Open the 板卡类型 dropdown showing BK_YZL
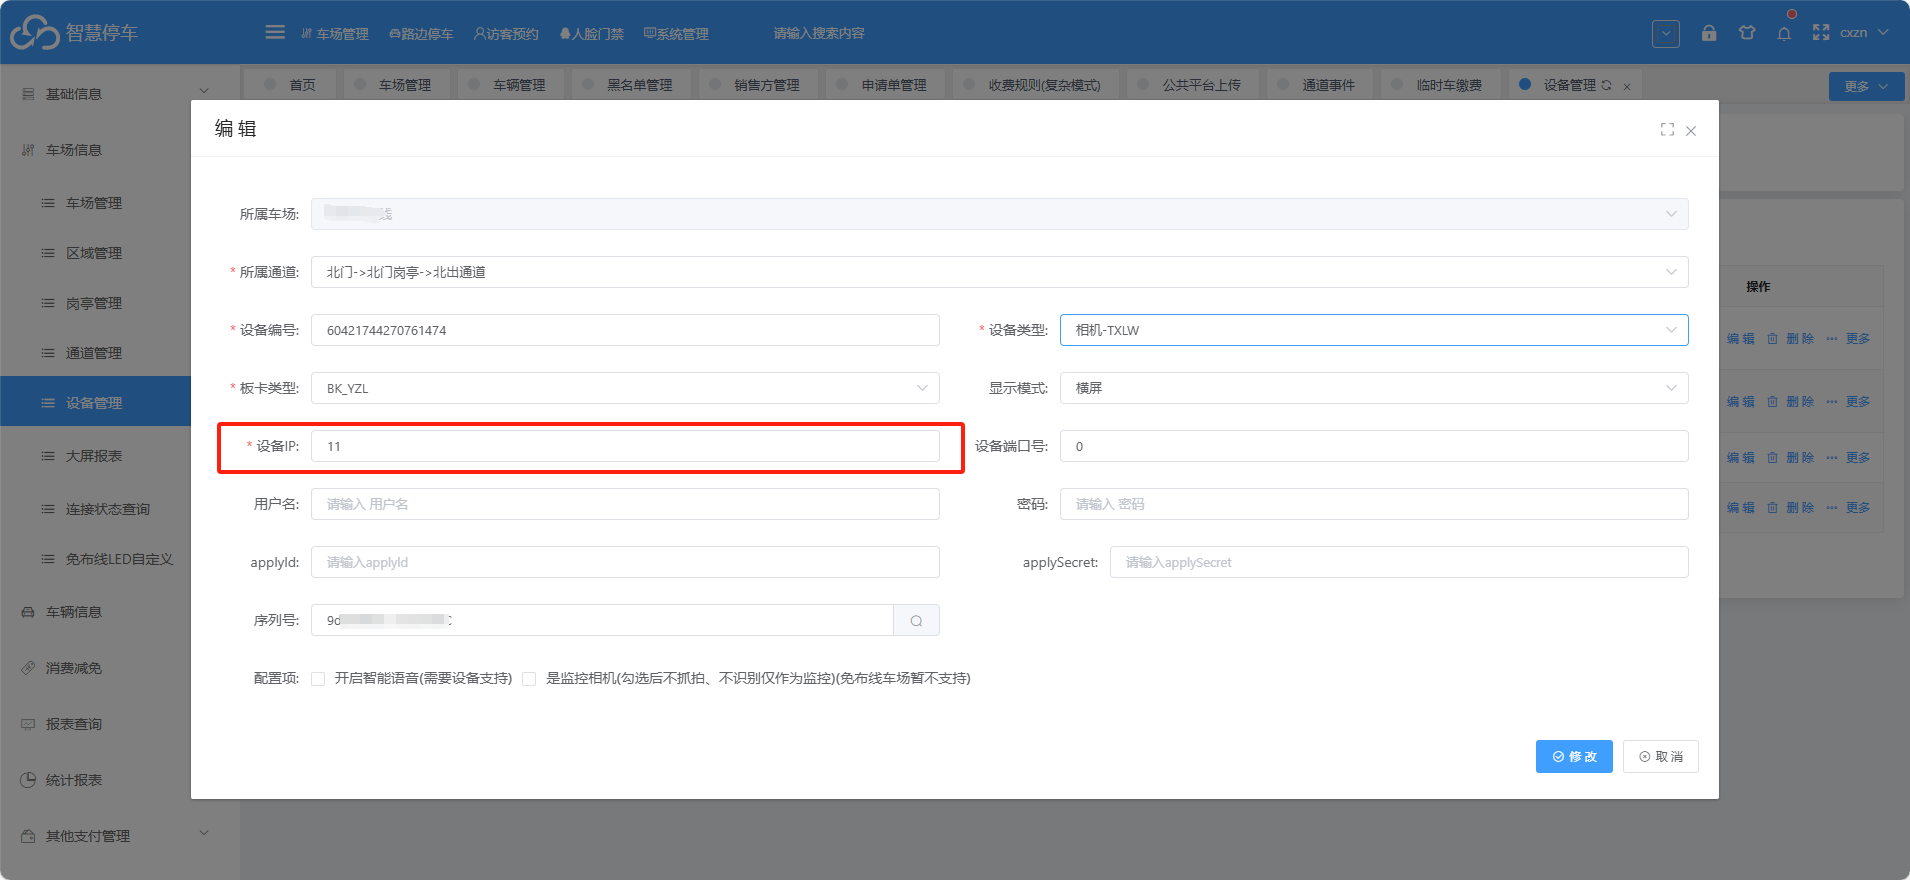Image resolution: width=1910 pixels, height=880 pixels. 625,388
